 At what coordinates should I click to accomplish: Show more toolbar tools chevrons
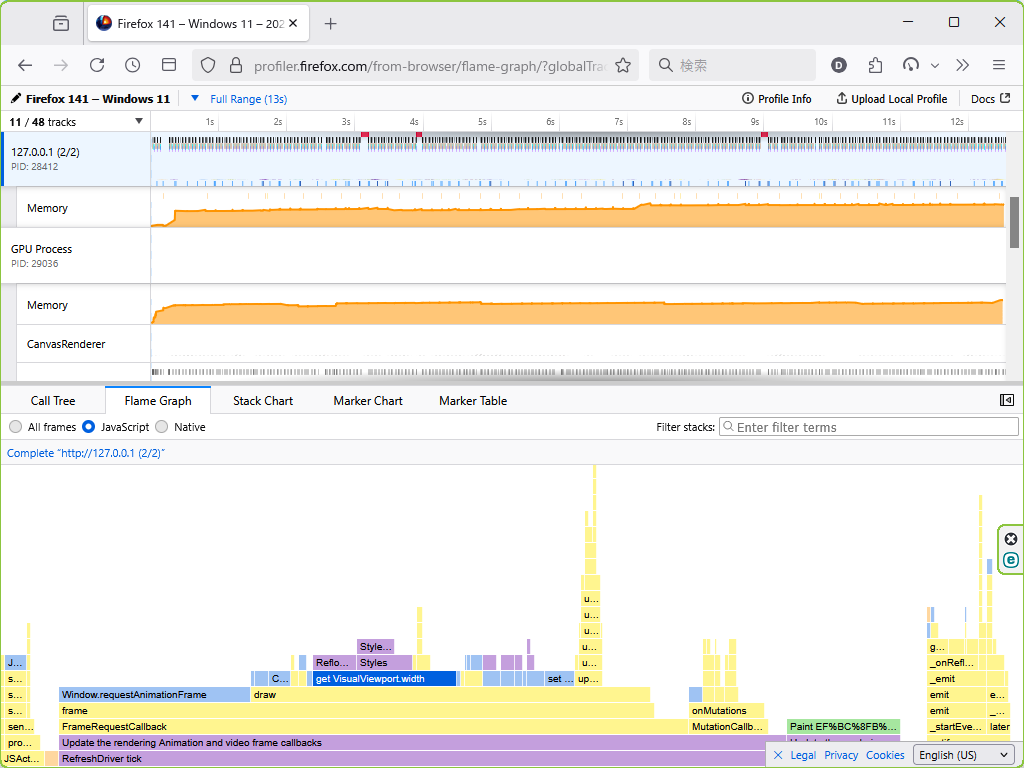(963, 65)
